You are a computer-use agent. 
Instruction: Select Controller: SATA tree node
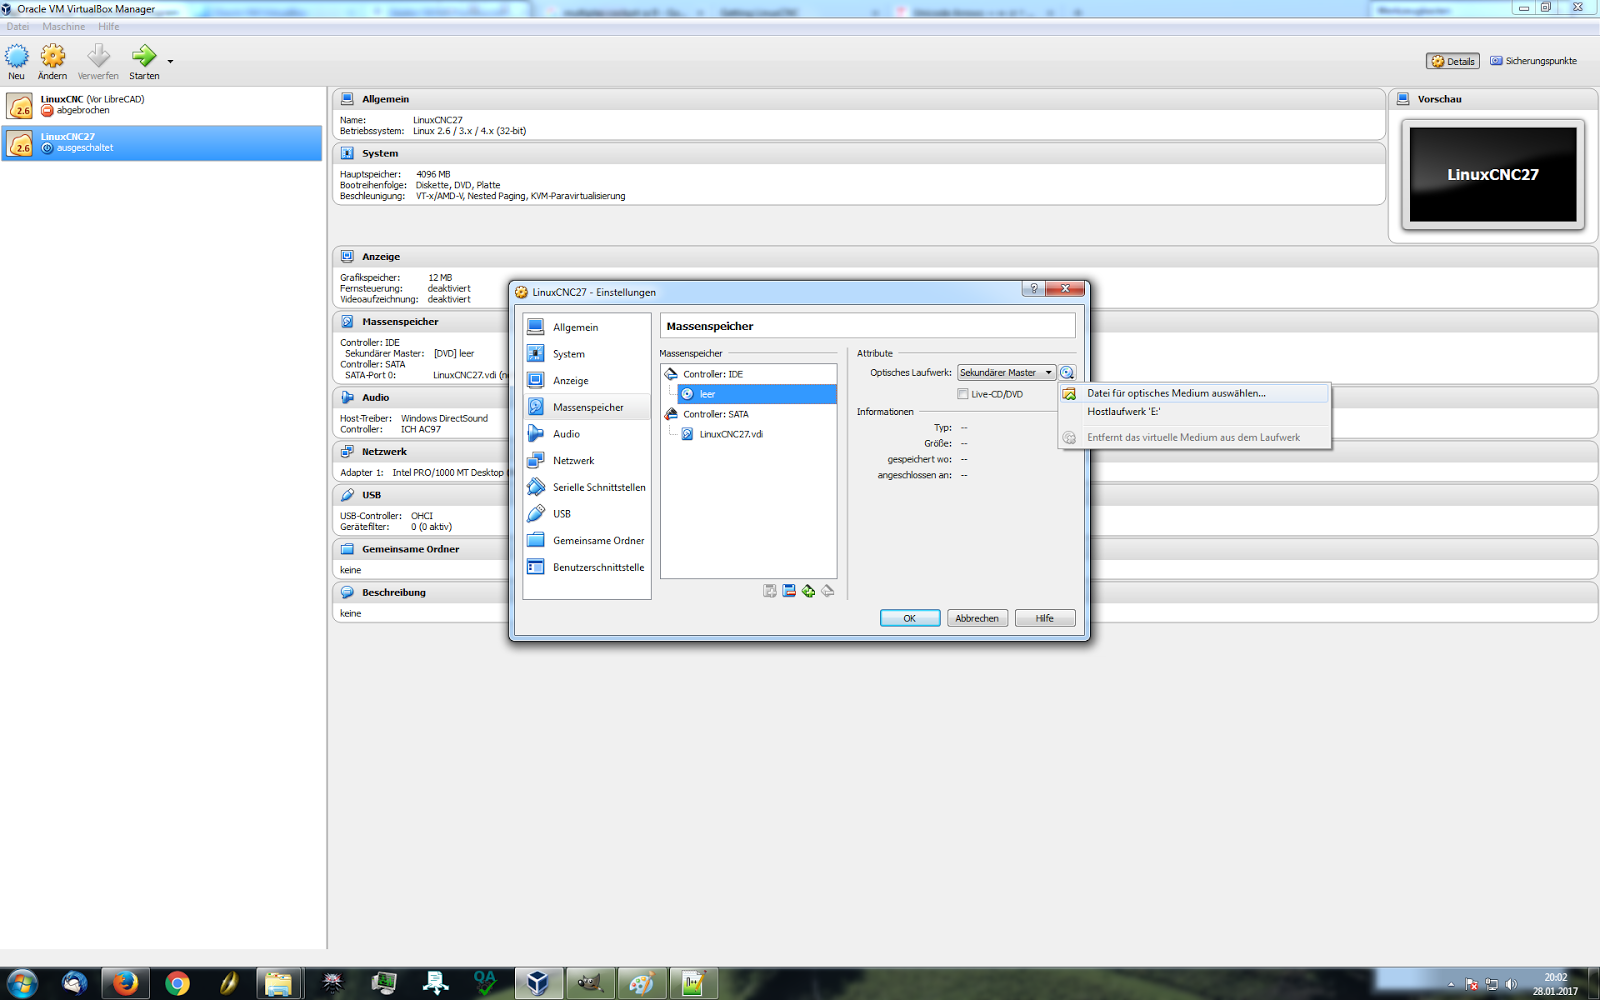(x=749, y=414)
